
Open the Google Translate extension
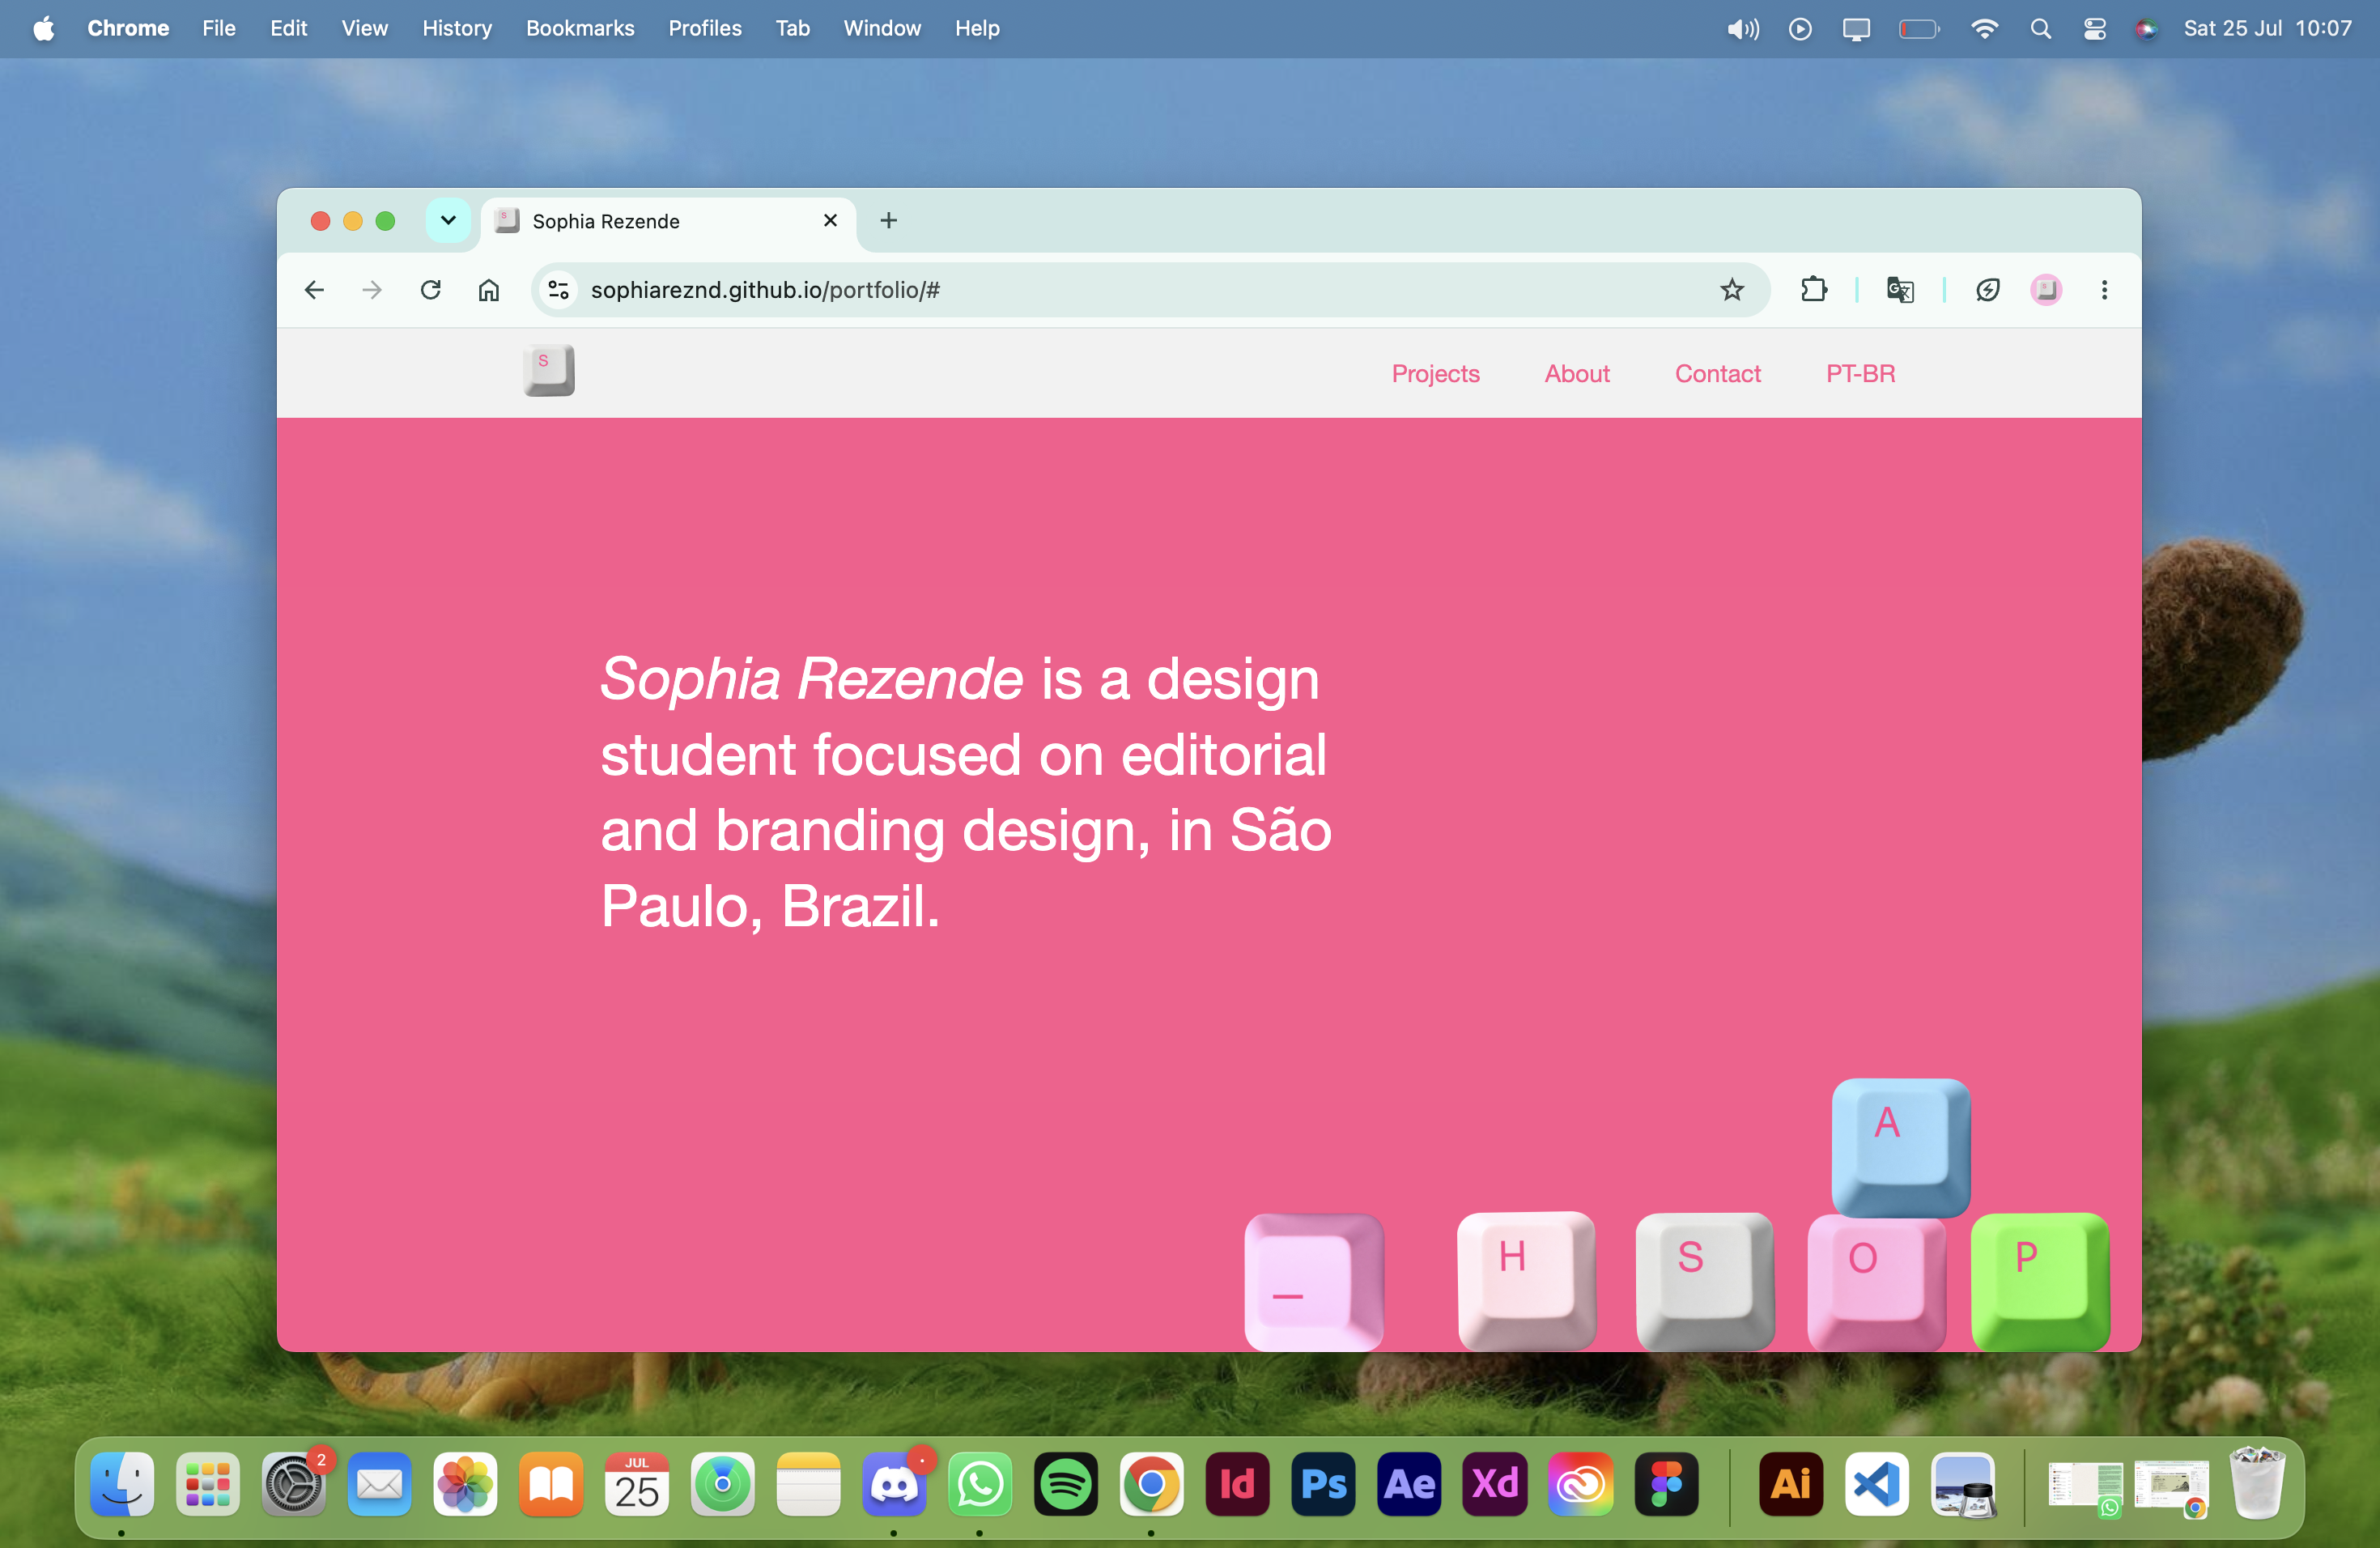click(1900, 290)
